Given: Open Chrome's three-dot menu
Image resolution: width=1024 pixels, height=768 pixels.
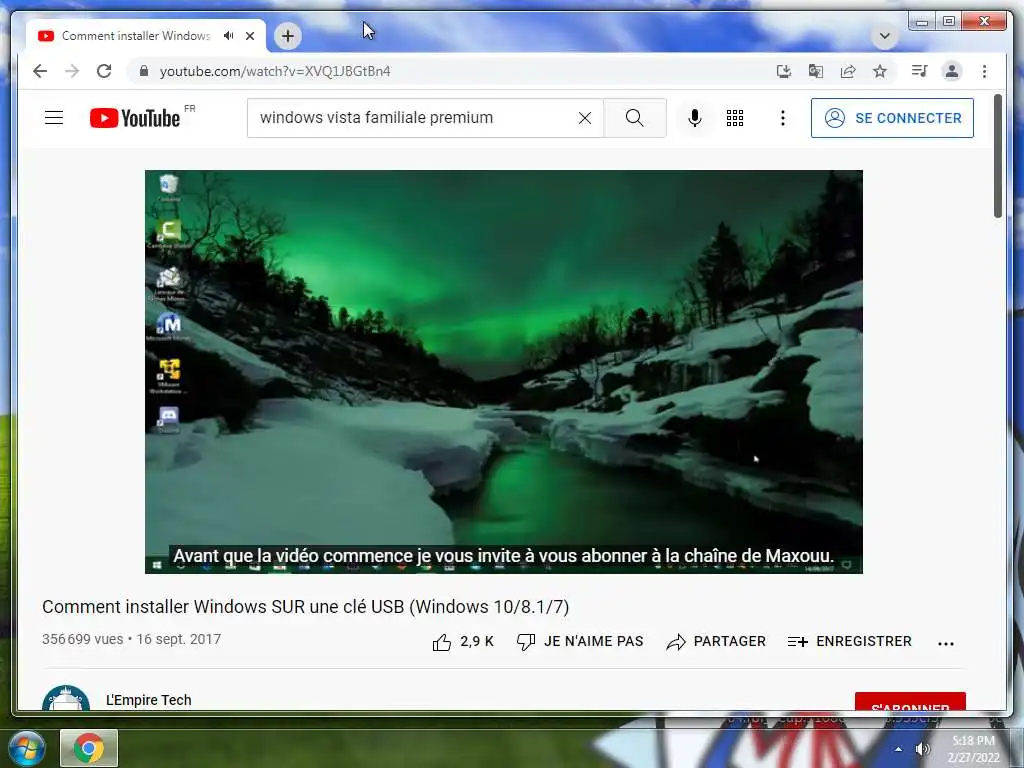Looking at the screenshot, I should coord(984,71).
